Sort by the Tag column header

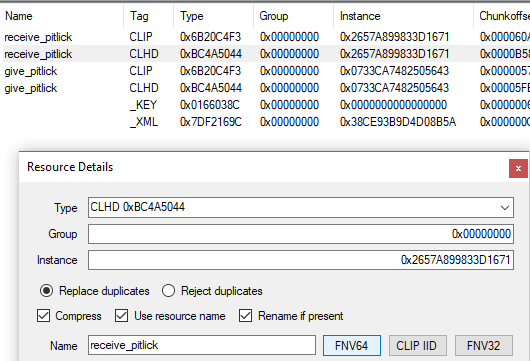pyautogui.click(x=149, y=16)
